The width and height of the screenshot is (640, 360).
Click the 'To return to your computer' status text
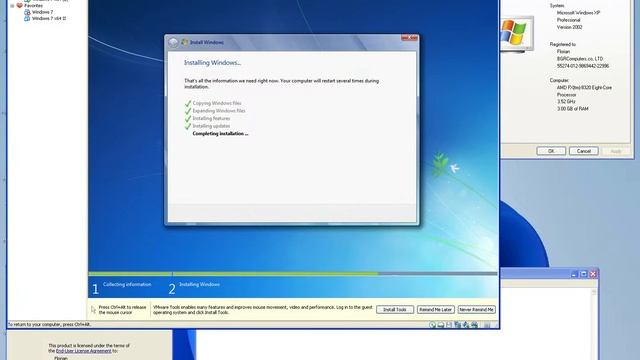tap(49, 324)
